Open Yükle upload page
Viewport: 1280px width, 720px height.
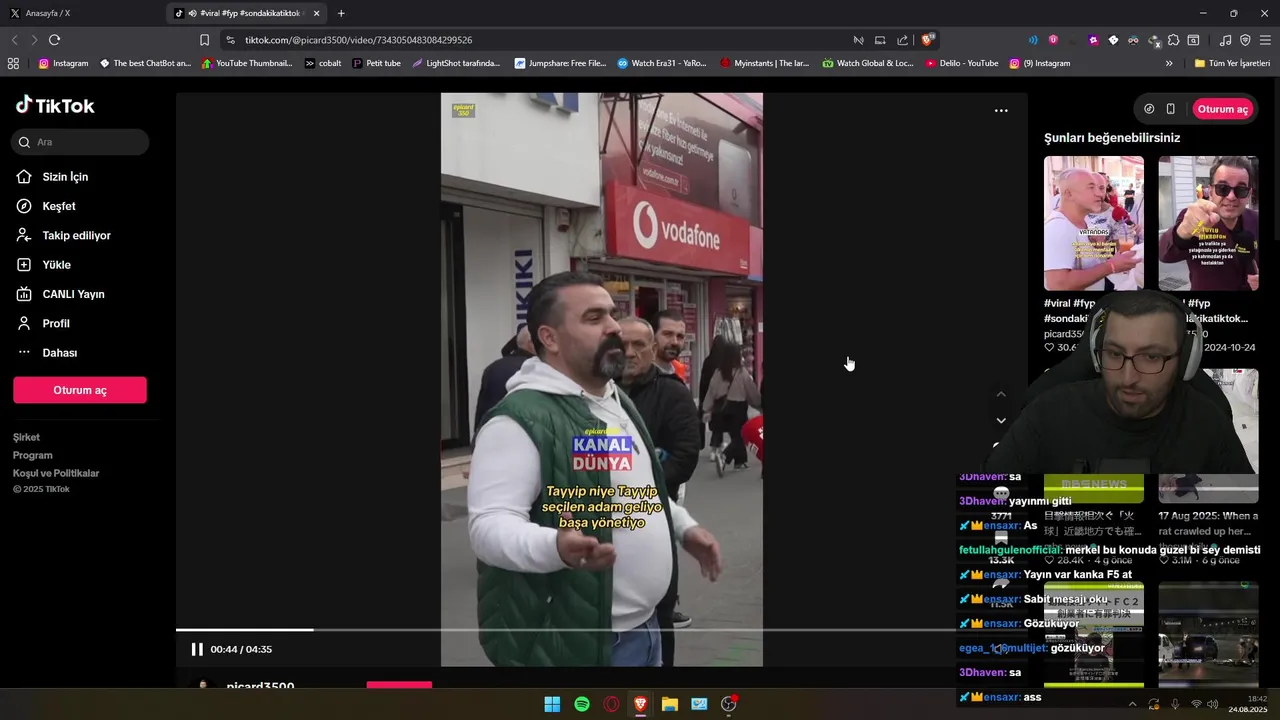(56, 265)
